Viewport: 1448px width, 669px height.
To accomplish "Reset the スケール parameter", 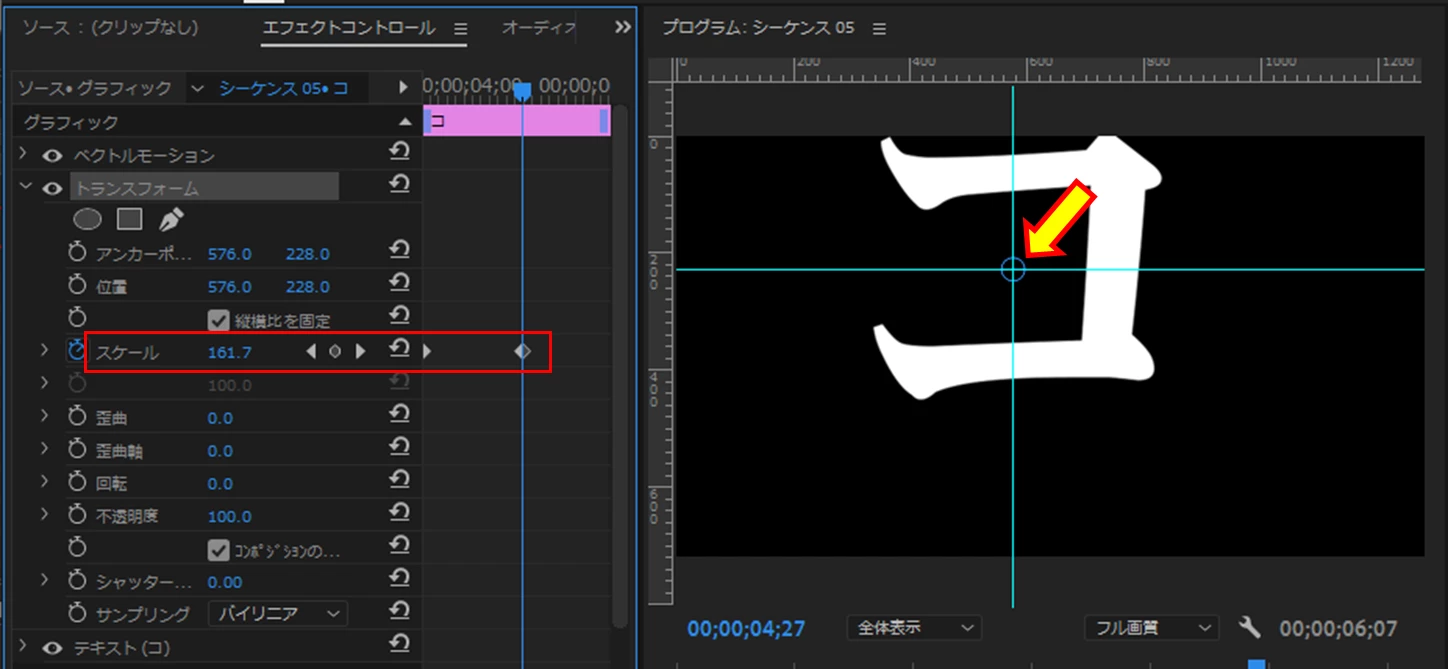I will 399,349.
